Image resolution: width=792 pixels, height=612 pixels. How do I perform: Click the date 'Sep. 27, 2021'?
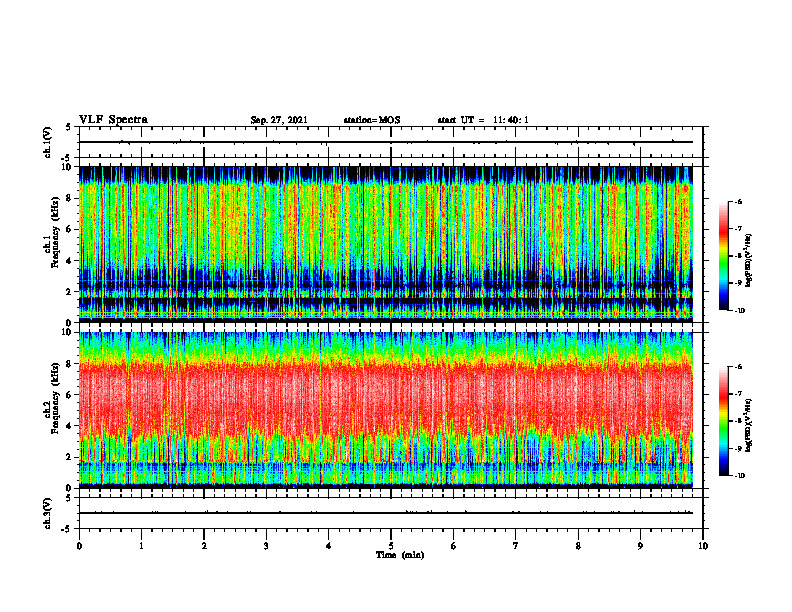coord(279,120)
